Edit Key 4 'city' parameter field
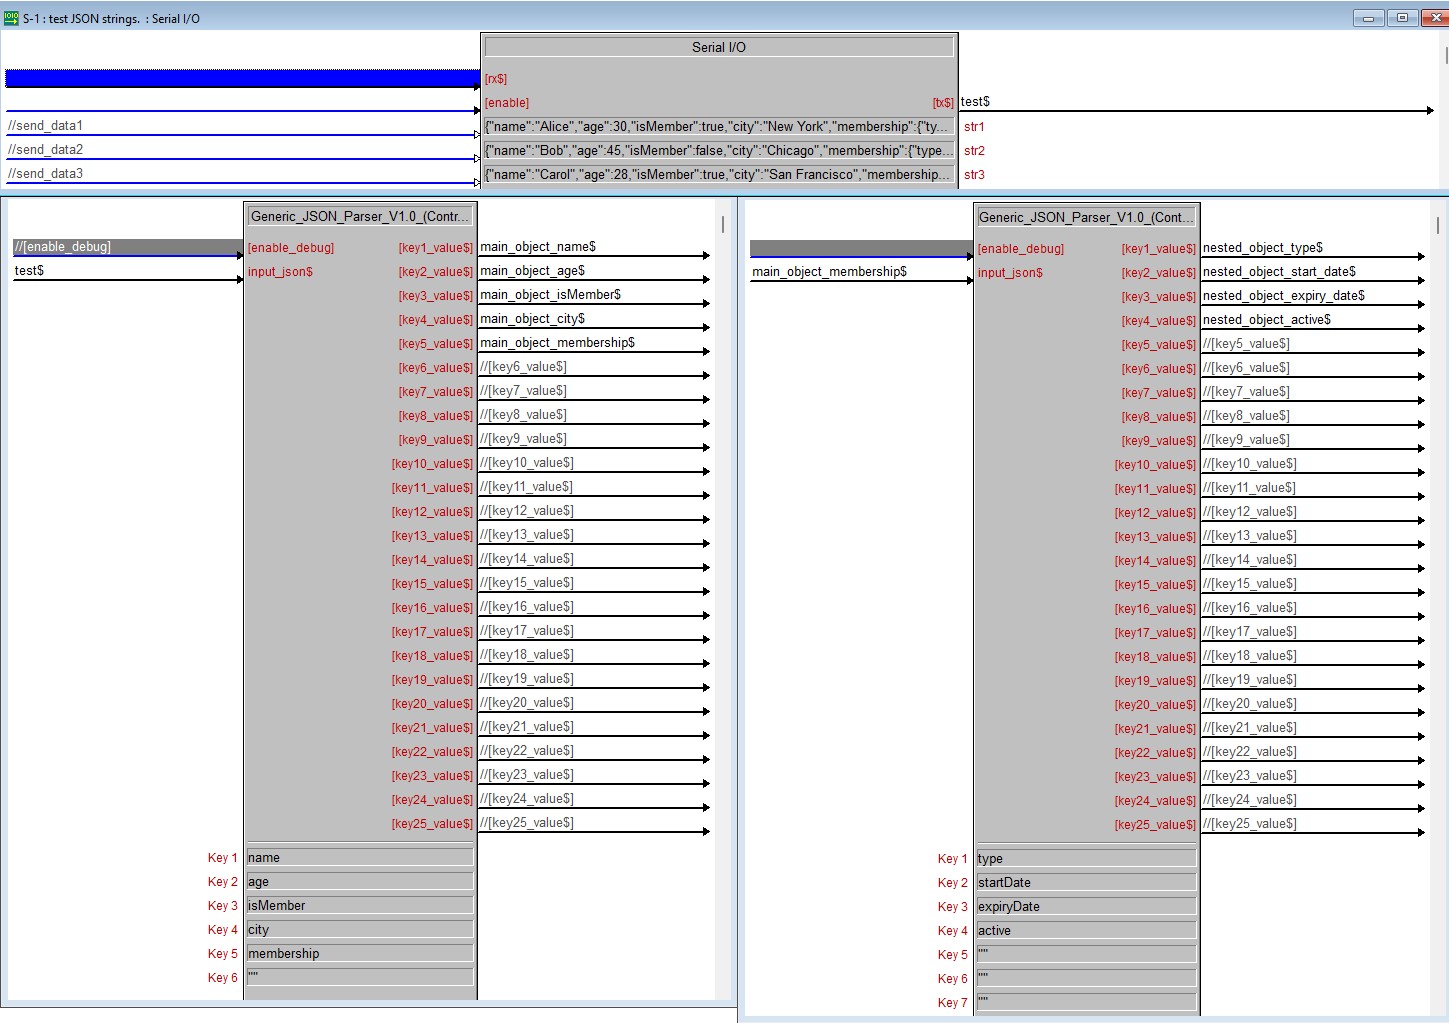This screenshot has width=1449, height=1023. tap(360, 930)
